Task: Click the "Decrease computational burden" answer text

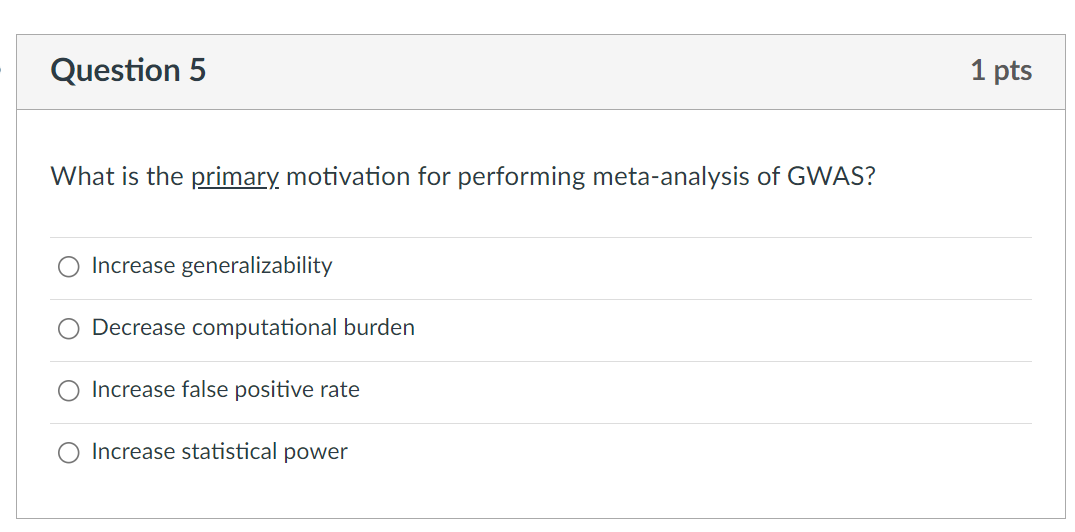Action: 253,328
